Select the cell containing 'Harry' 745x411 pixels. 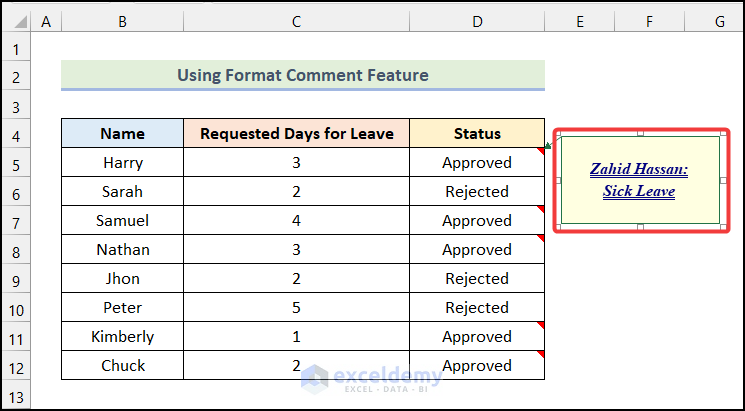(x=122, y=163)
